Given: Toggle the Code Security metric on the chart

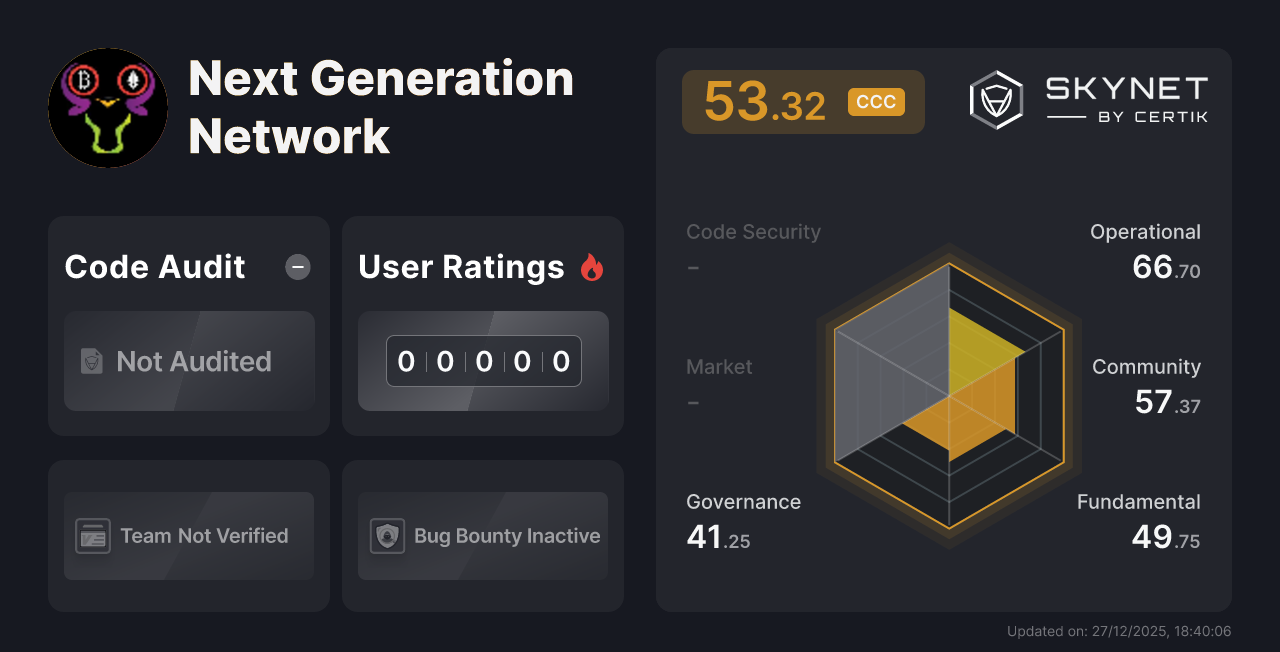Looking at the screenshot, I should point(753,231).
